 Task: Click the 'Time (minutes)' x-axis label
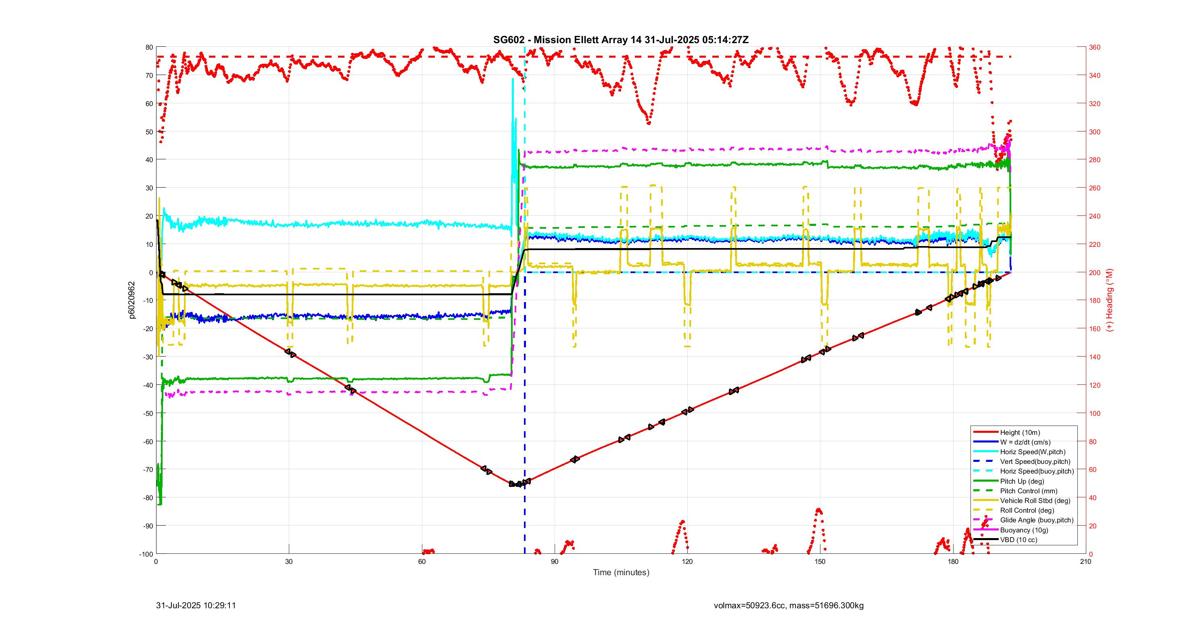click(620, 573)
